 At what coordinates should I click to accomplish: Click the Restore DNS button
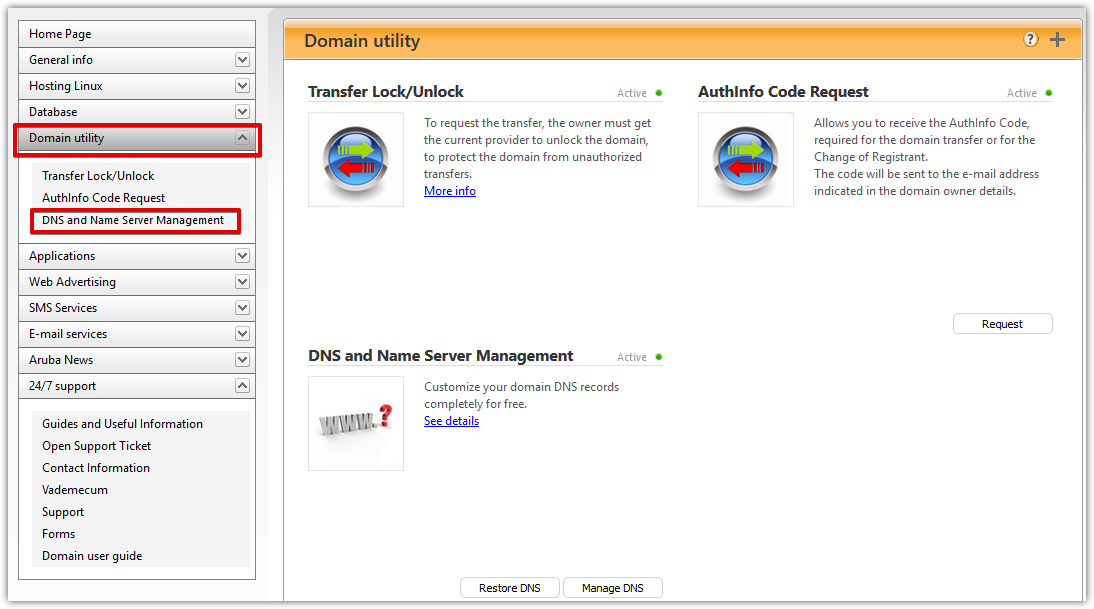click(509, 587)
